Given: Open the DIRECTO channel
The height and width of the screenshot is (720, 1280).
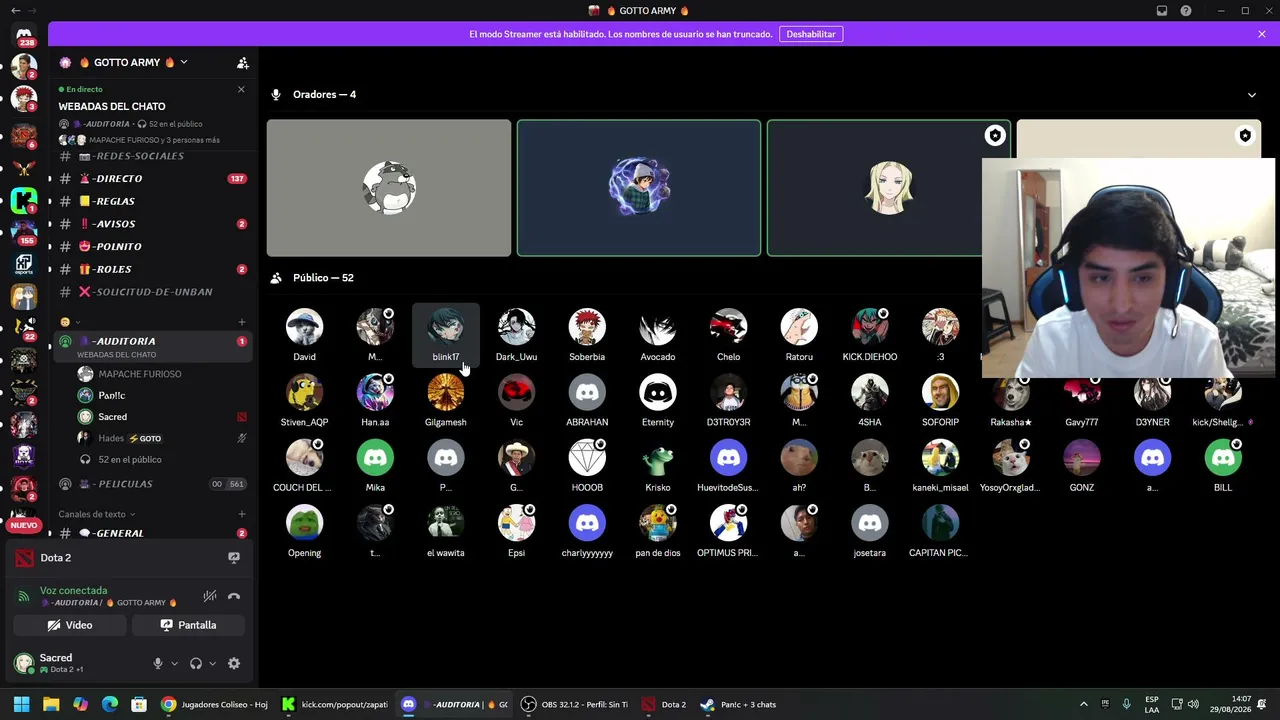Looking at the screenshot, I should (153, 179).
